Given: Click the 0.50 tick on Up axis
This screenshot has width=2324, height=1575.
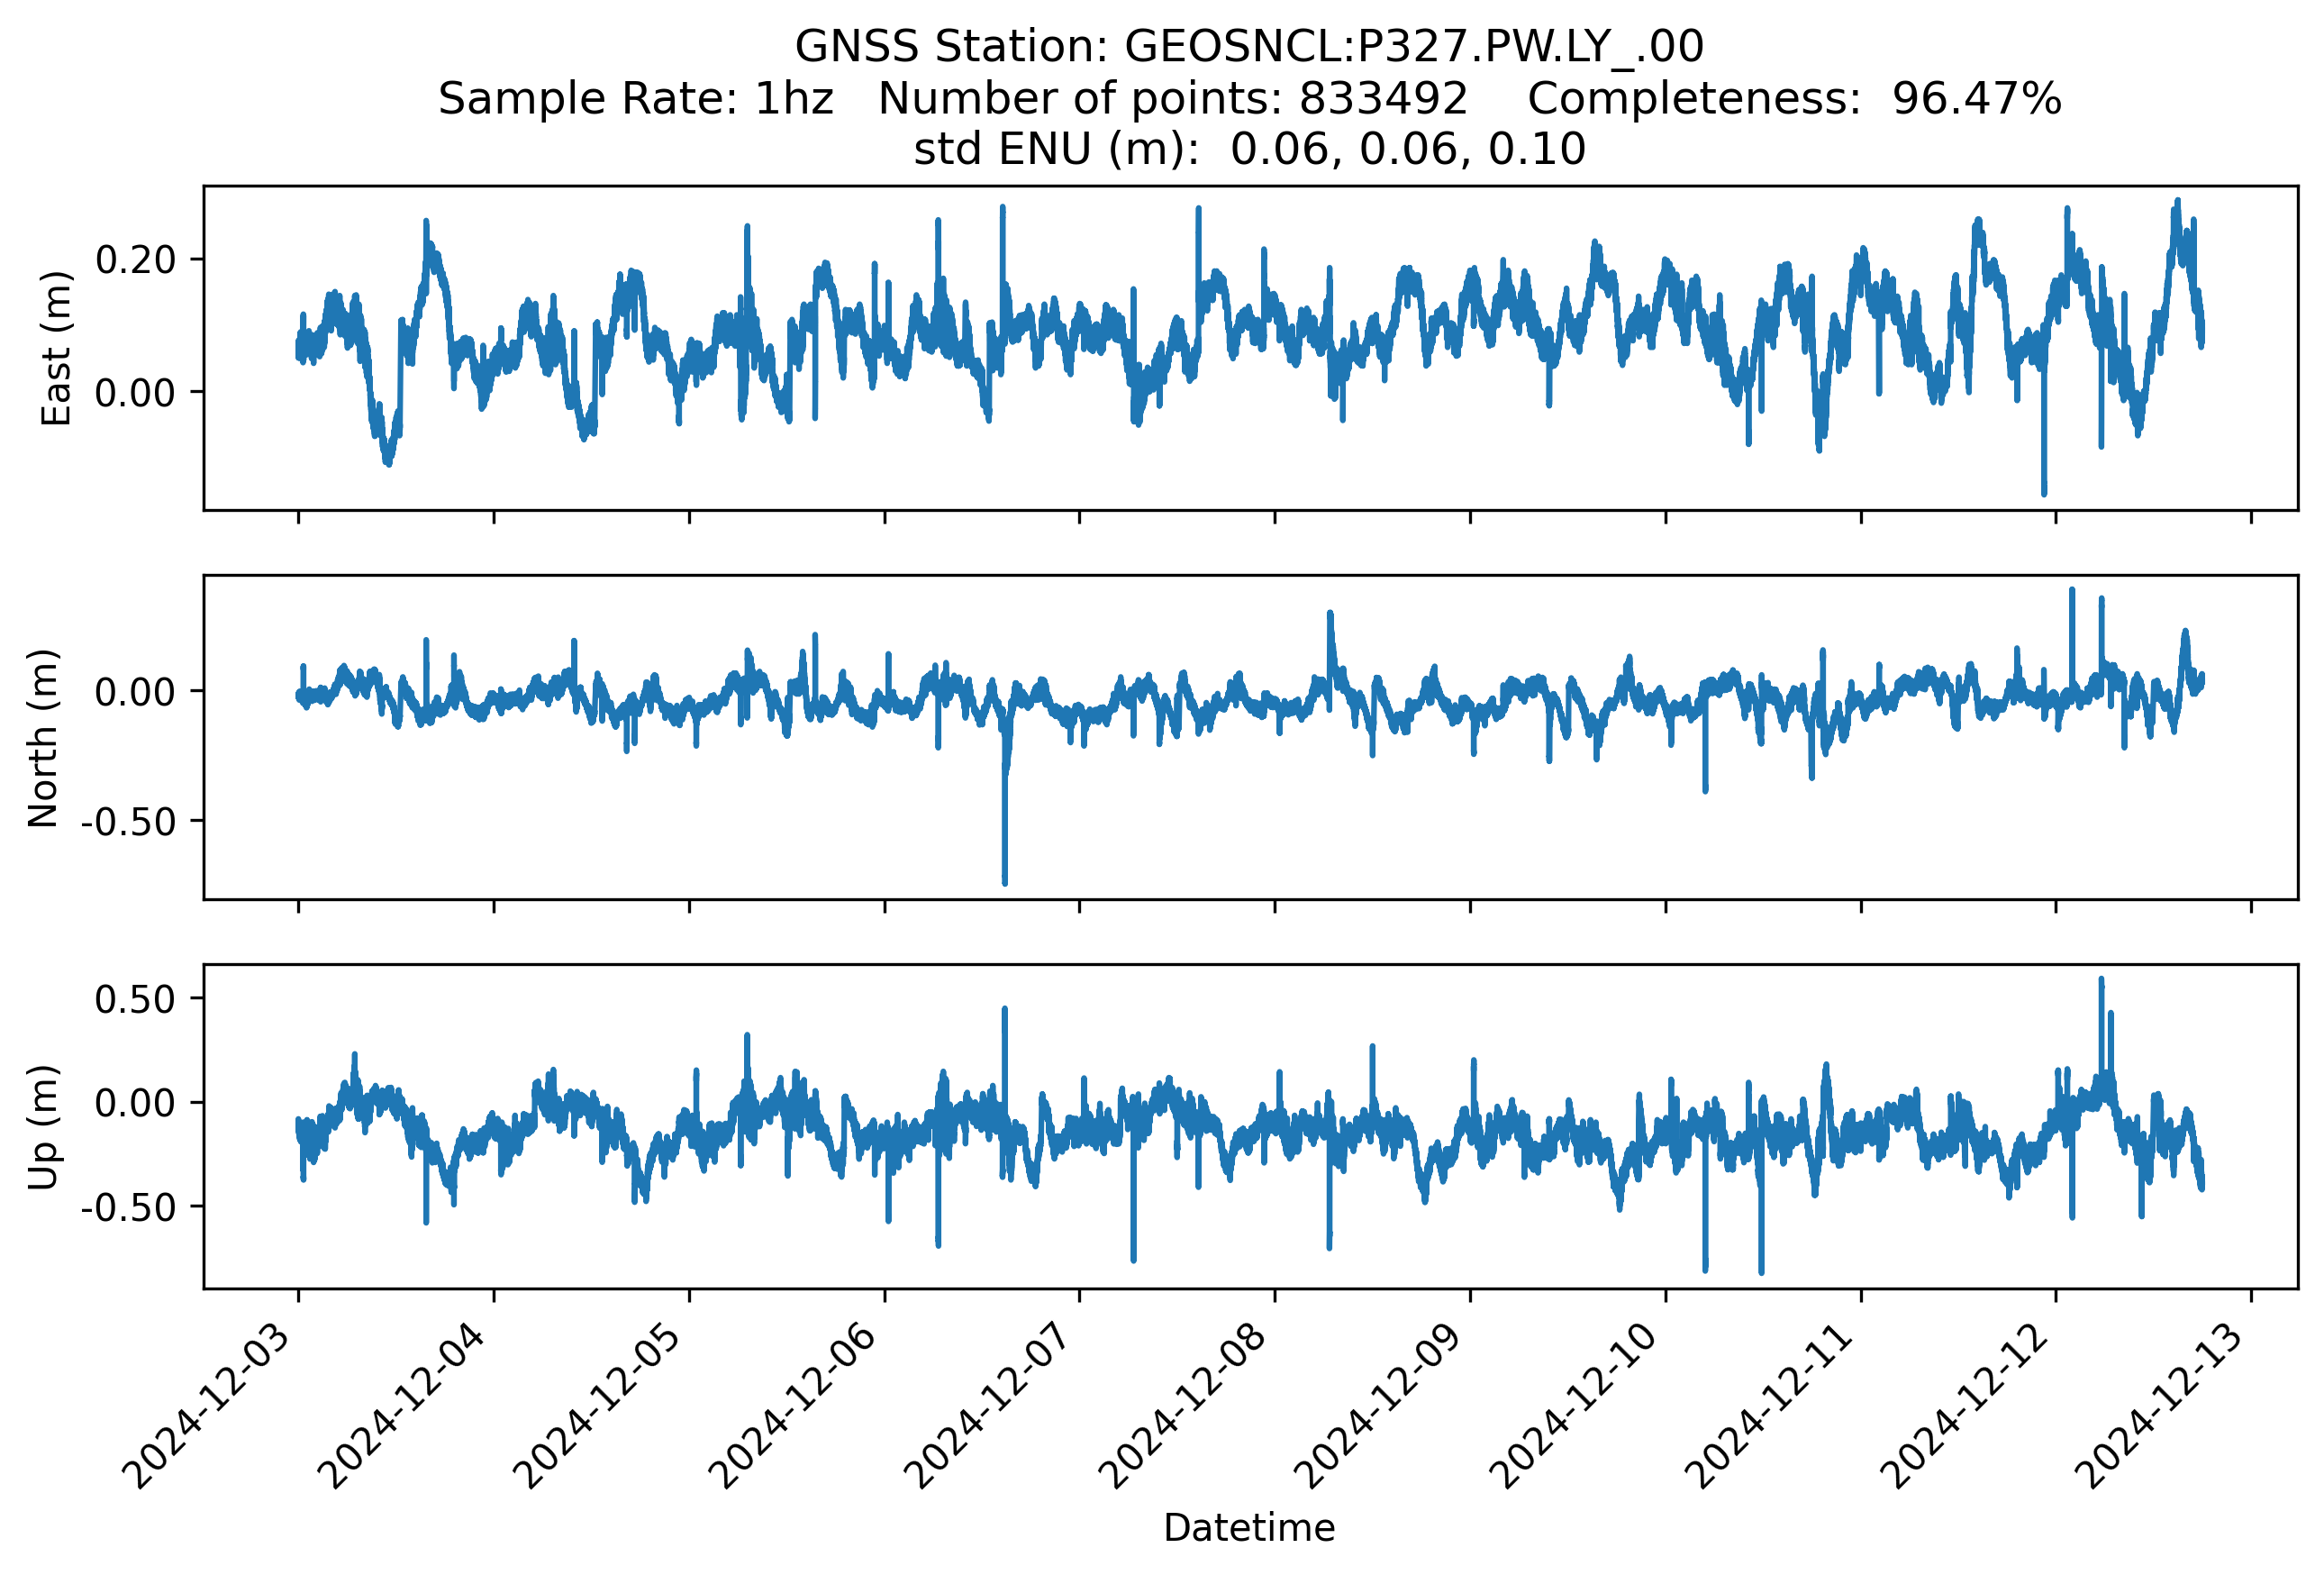Looking at the screenshot, I should click(x=135, y=999).
